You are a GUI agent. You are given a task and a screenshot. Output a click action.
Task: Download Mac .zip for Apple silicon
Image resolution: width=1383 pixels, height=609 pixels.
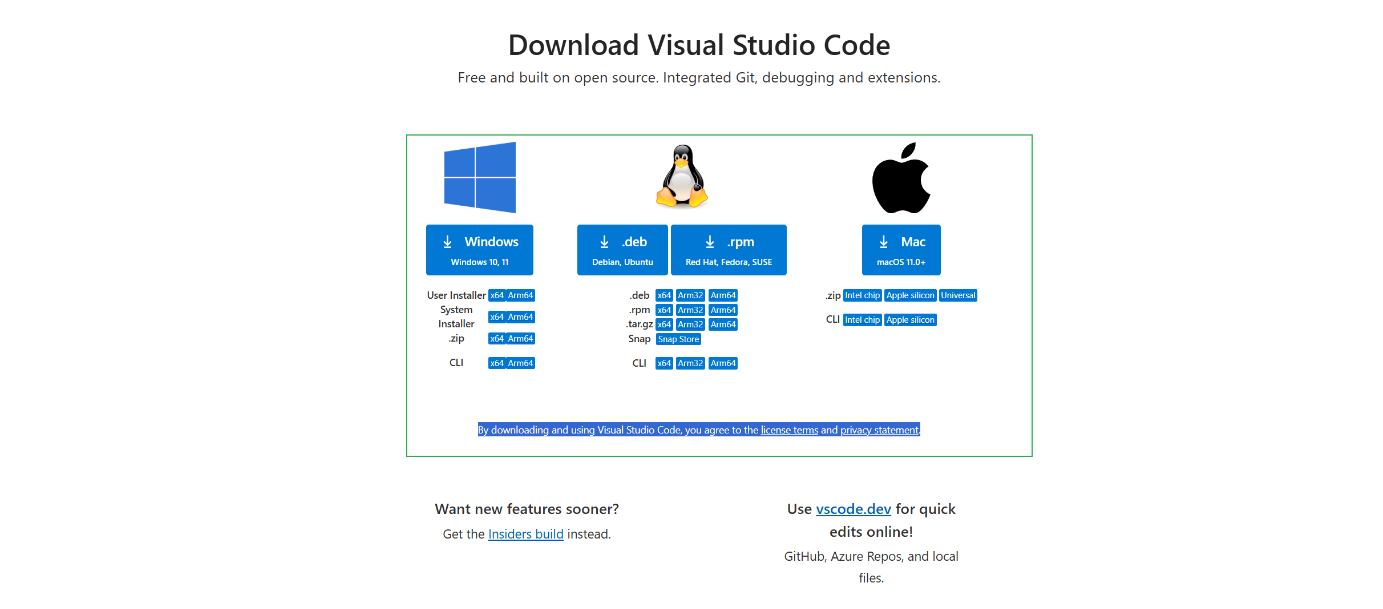coord(910,295)
